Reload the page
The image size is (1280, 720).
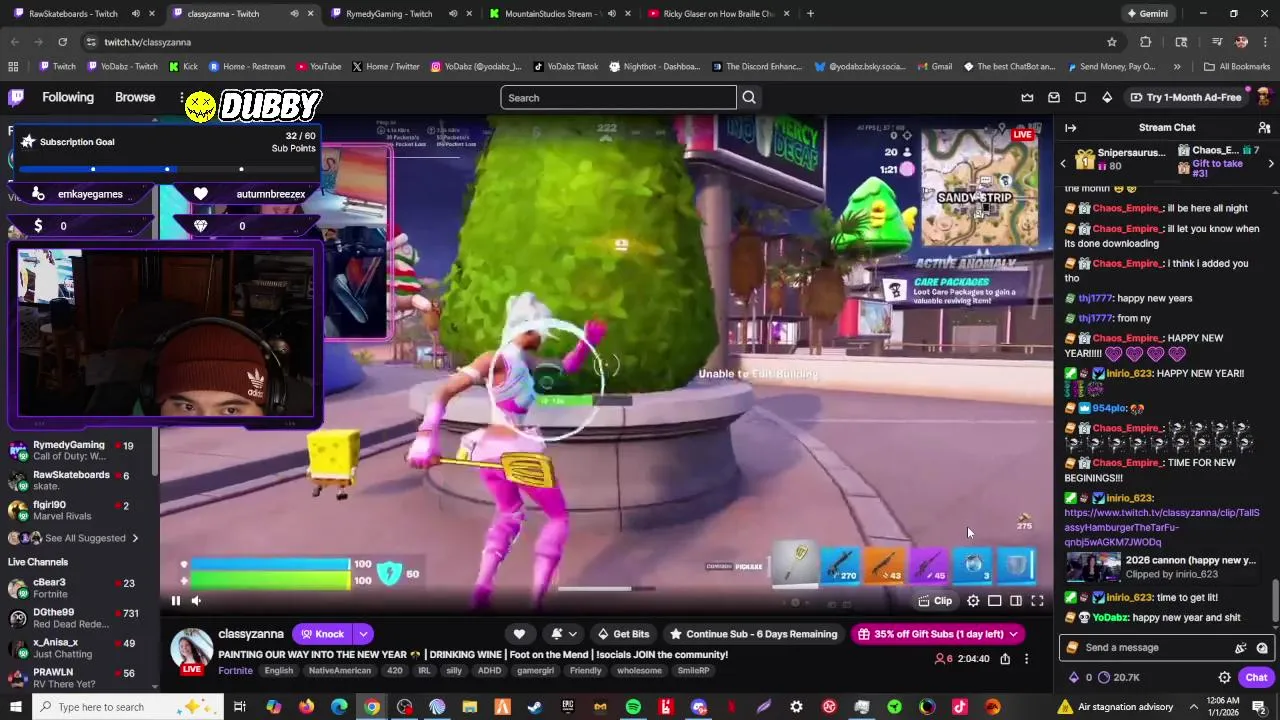point(62,42)
